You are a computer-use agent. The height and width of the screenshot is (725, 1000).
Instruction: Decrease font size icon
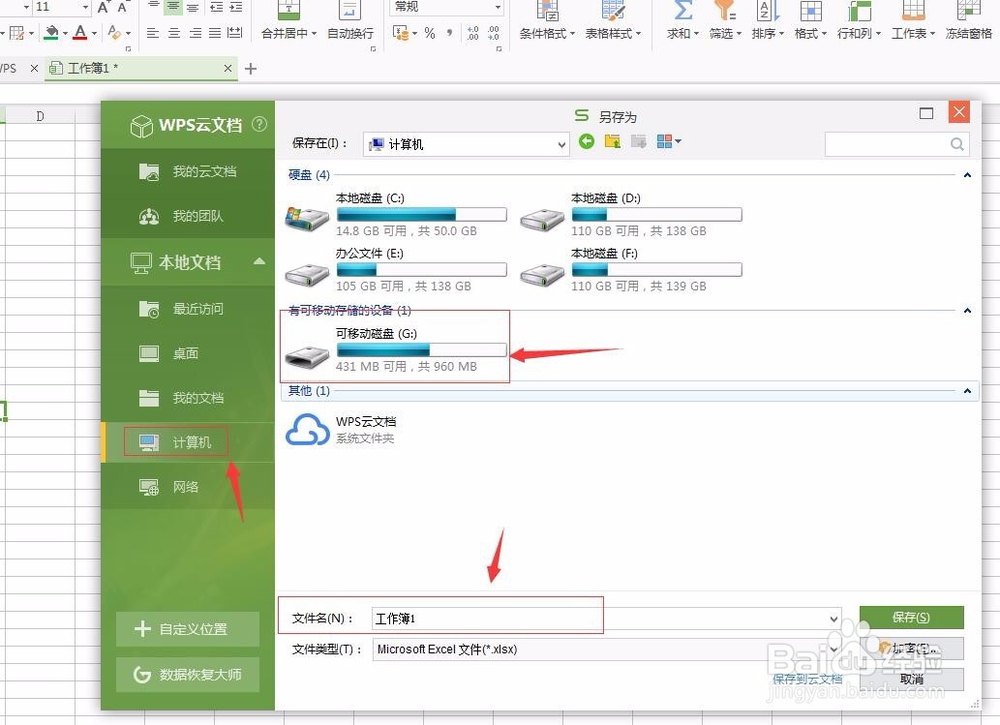pos(122,8)
